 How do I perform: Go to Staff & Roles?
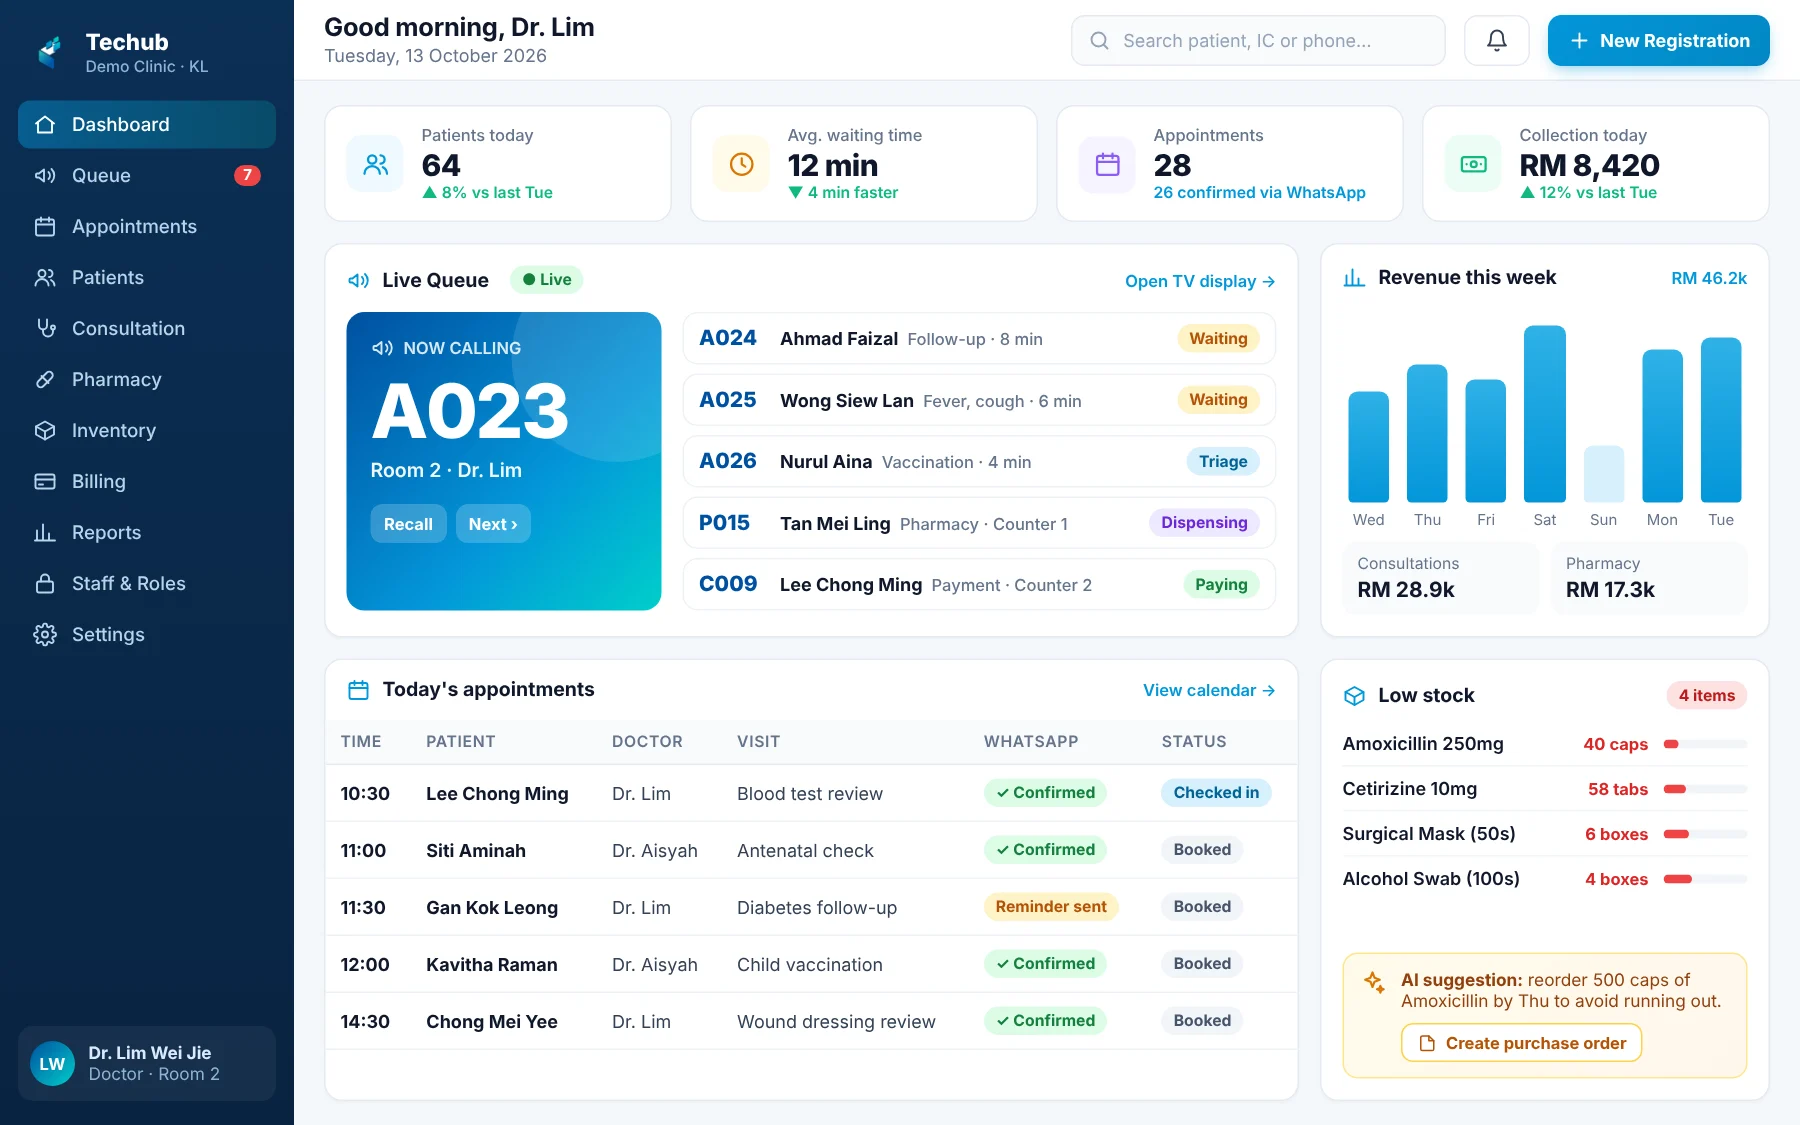pyautogui.click(x=147, y=584)
